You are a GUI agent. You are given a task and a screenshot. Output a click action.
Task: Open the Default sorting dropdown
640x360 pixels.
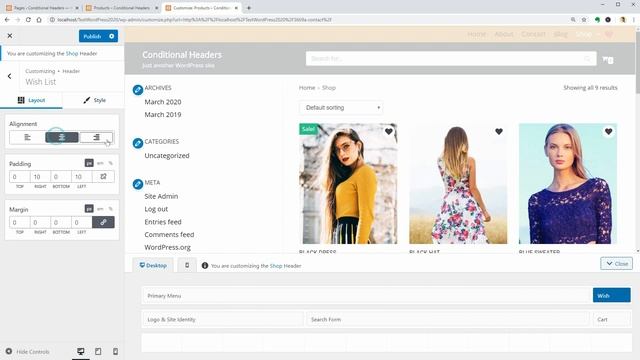tap(341, 108)
